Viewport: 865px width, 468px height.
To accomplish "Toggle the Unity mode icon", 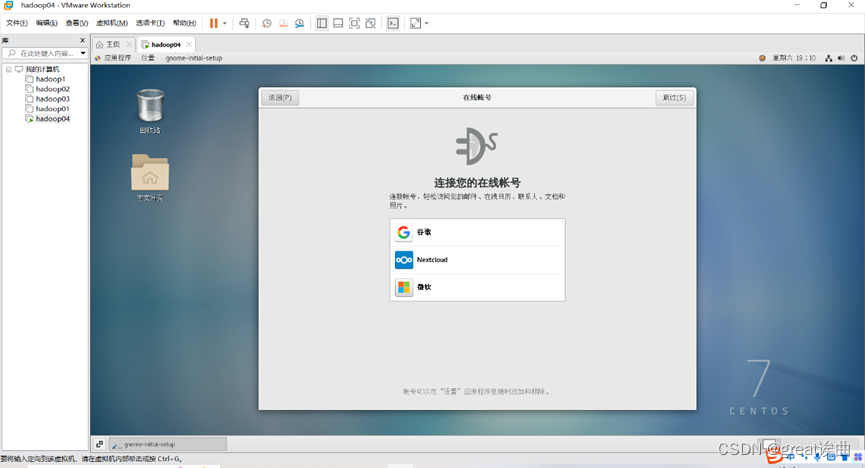I will pos(371,23).
